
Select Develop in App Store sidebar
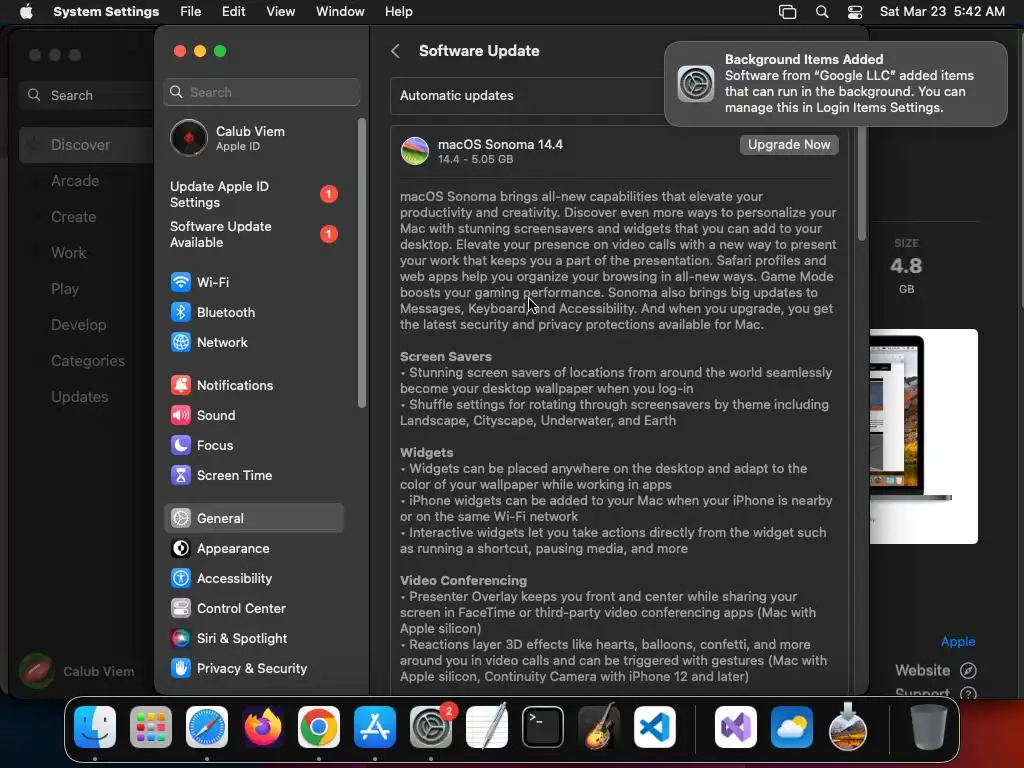point(78,325)
